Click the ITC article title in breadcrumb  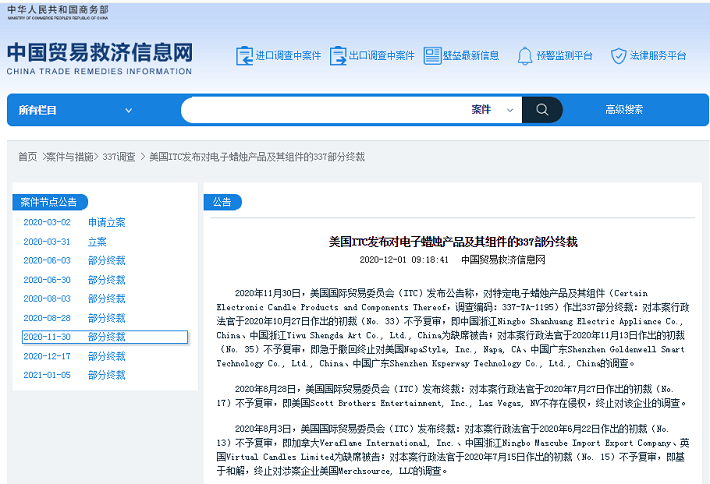point(257,157)
